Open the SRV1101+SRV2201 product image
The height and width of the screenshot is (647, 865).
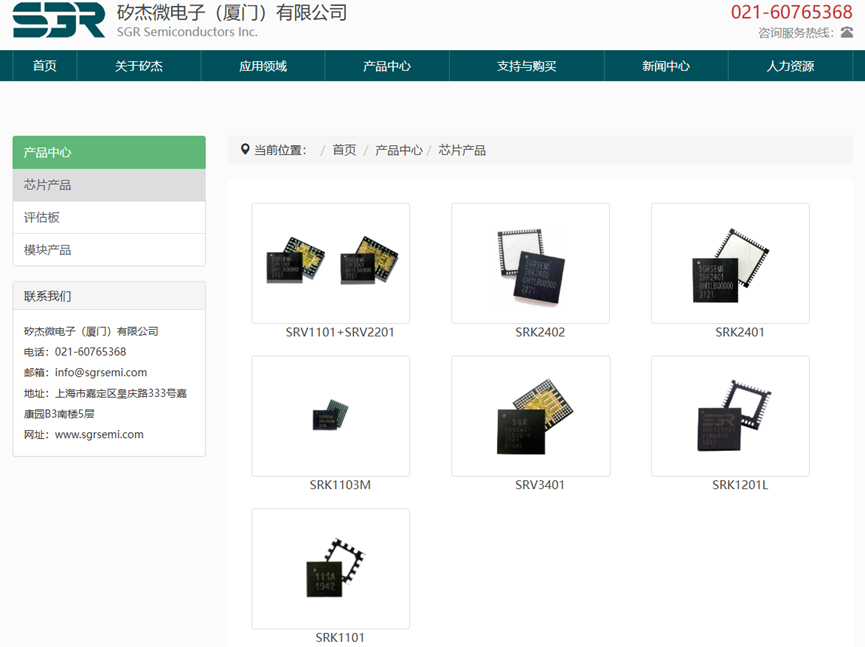(330, 263)
